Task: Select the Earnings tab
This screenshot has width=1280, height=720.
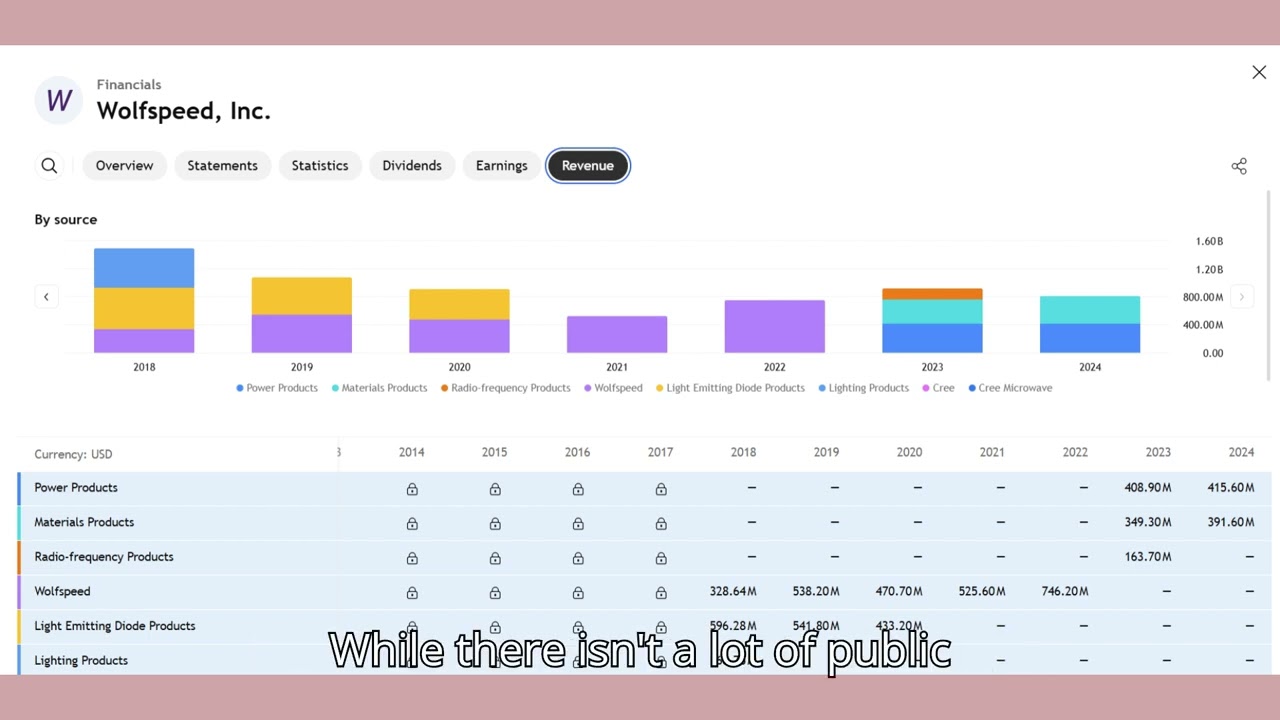Action: (501, 166)
